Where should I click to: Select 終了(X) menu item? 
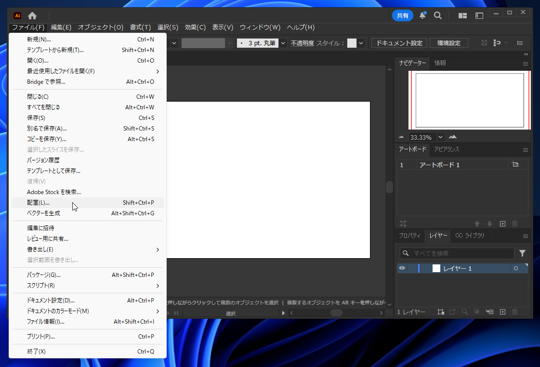coord(88,352)
